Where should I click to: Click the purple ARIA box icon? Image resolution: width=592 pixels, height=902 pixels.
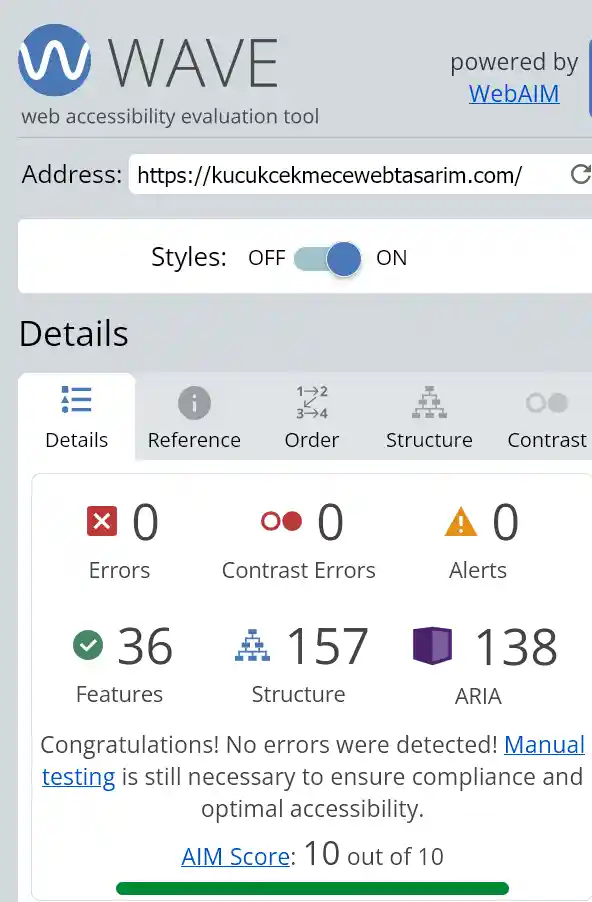(x=433, y=645)
